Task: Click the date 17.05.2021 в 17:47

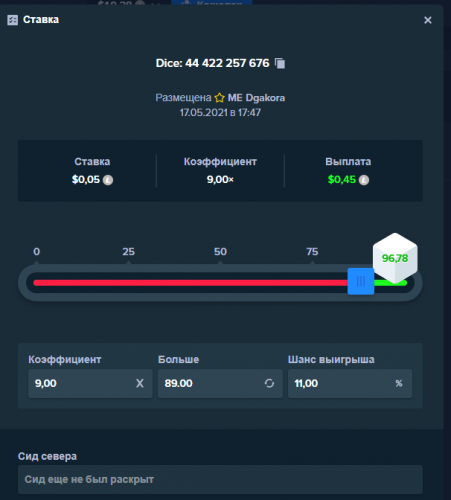Action: 220,113
